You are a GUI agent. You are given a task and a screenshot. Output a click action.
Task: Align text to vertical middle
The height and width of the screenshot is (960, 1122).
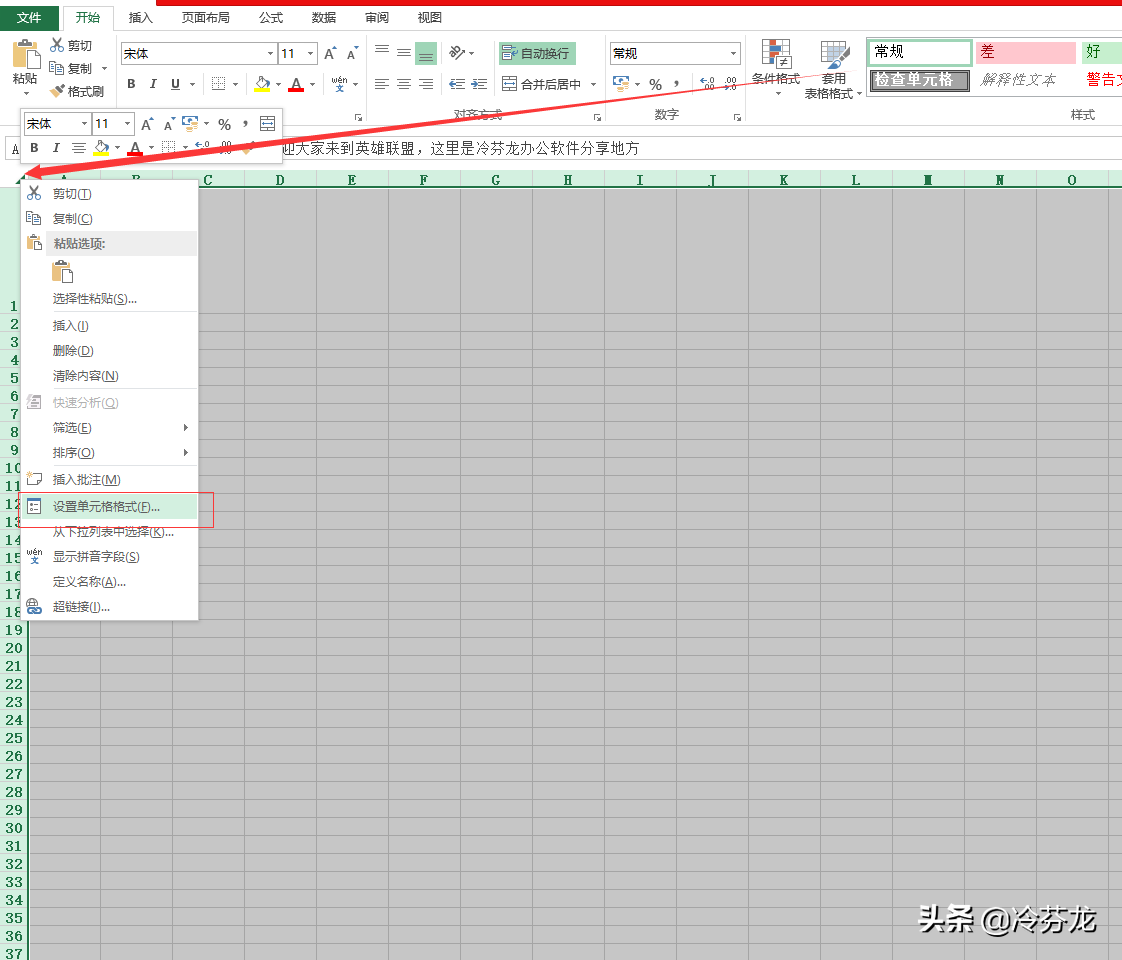404,53
